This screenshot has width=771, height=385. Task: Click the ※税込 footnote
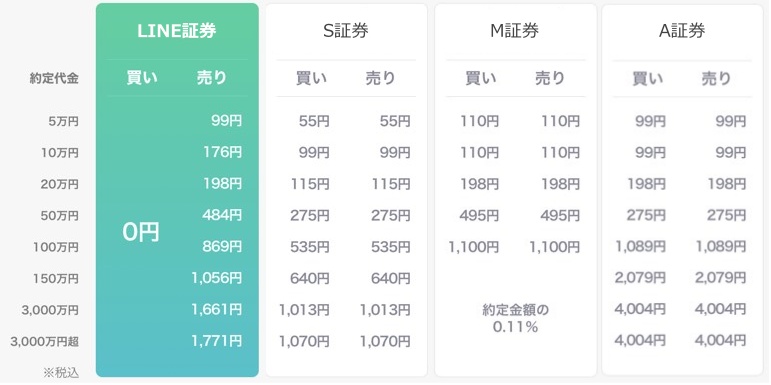tap(61, 372)
